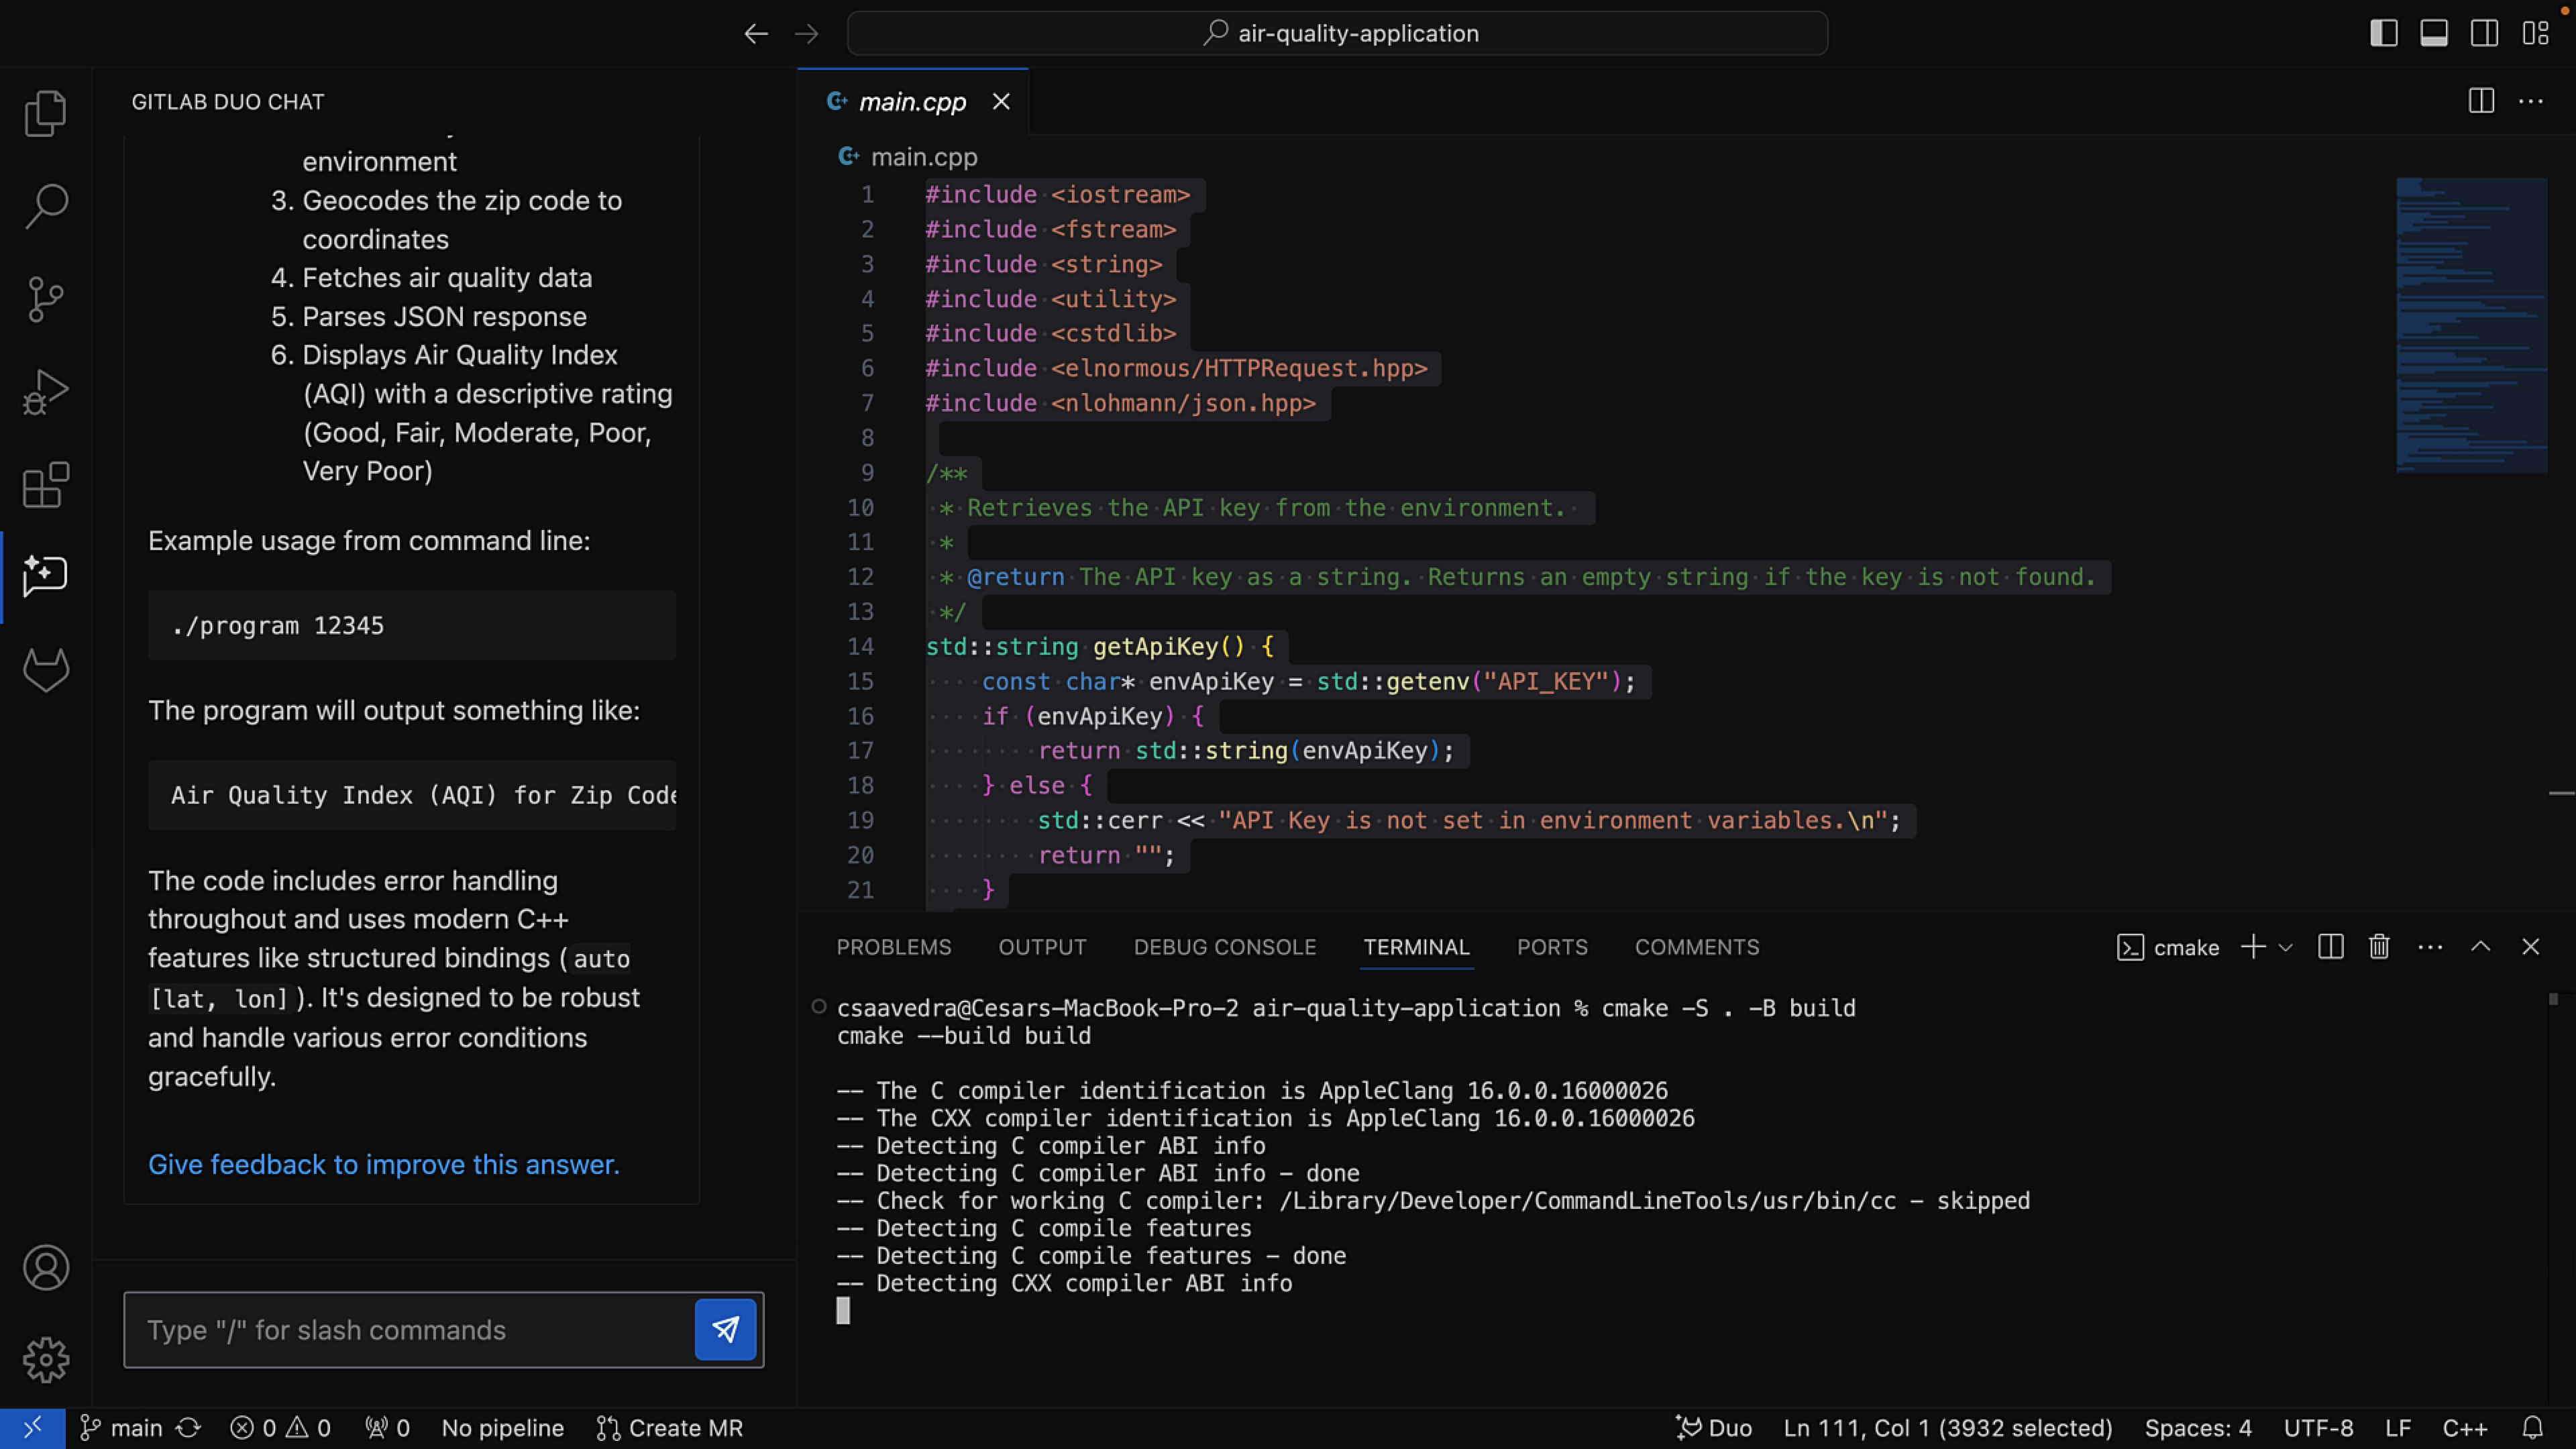
Task: Switch to the DEBUG CONSOLE tab
Action: [x=1224, y=947]
